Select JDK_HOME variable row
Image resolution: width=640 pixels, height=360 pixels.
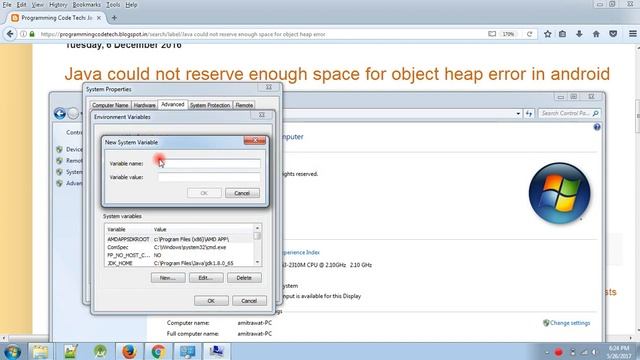(179, 263)
